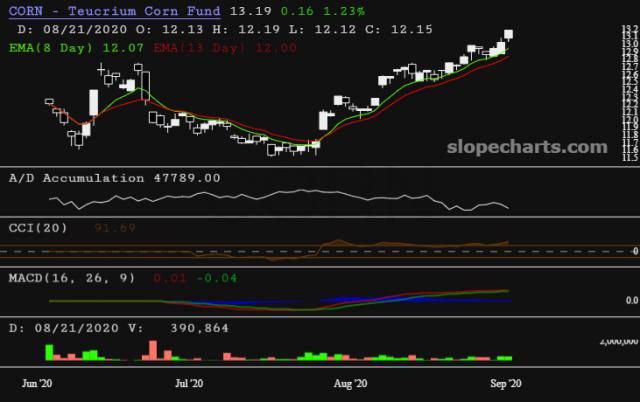The height and width of the screenshot is (402, 640).
Task: Click the close value C: 12.15
Action: (399, 29)
